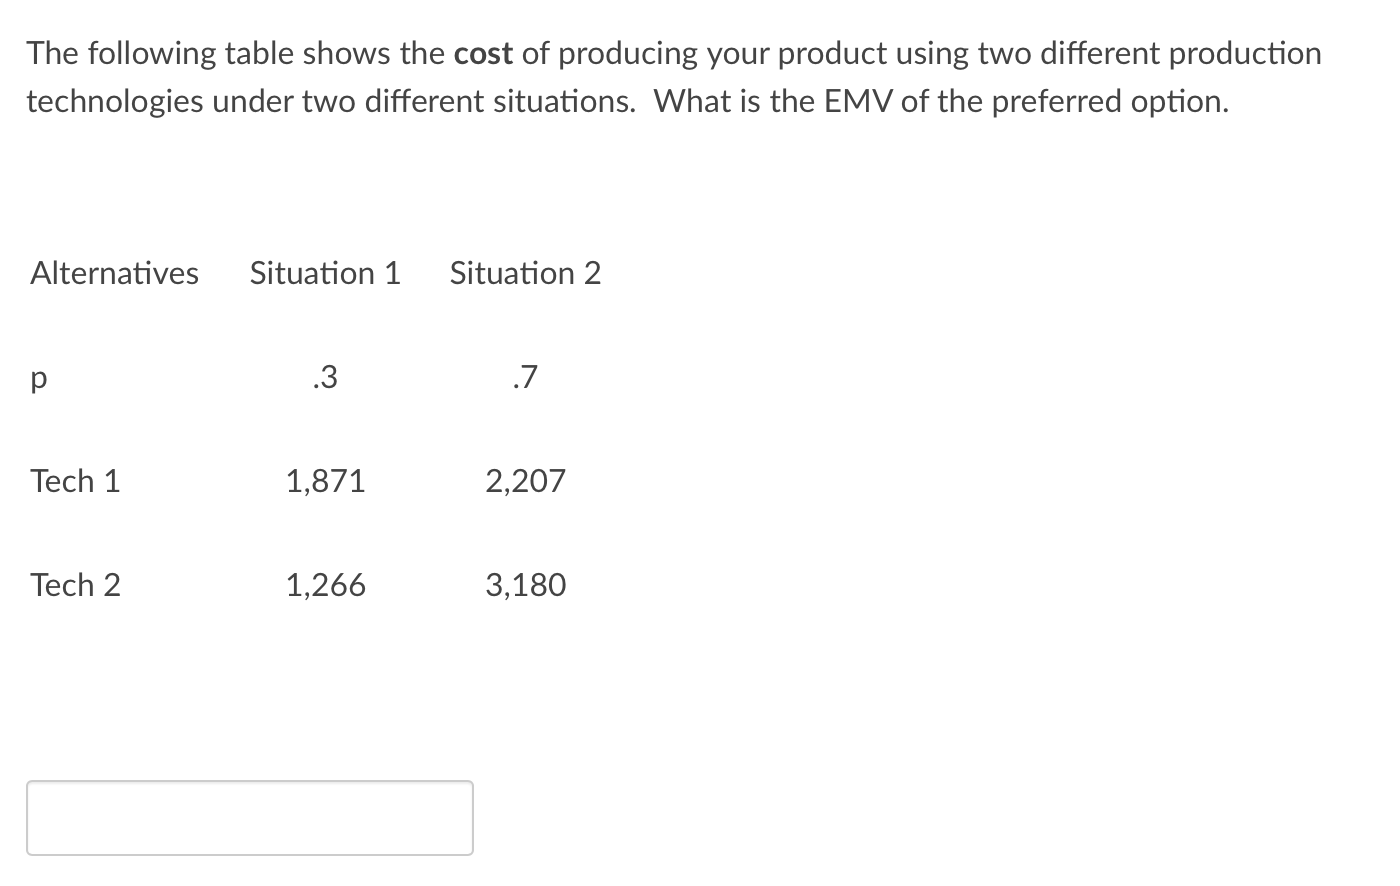1400x886 pixels.
Task: Select the cost value 2,207
Action: pyautogui.click(x=525, y=481)
